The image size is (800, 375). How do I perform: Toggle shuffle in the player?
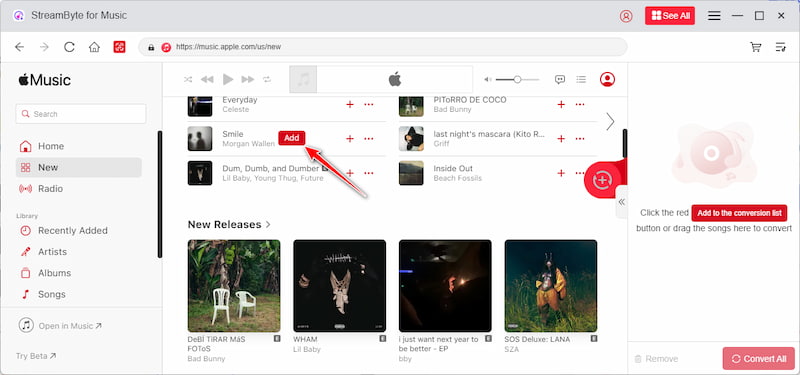tap(188, 79)
